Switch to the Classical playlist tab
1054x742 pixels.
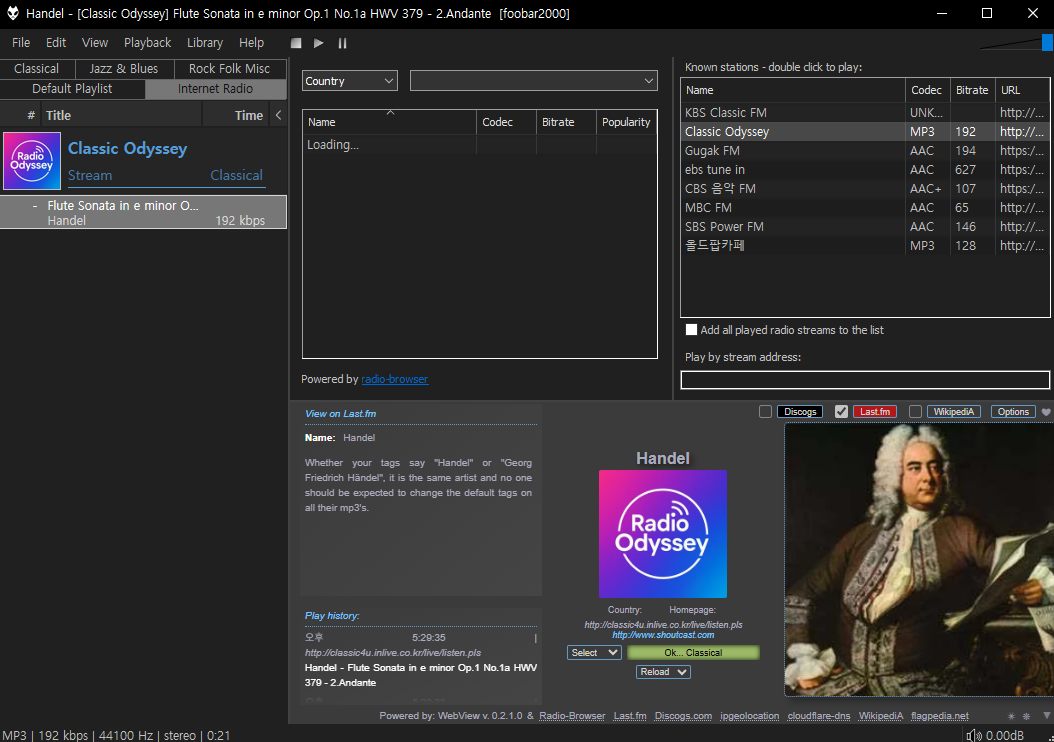[36, 69]
